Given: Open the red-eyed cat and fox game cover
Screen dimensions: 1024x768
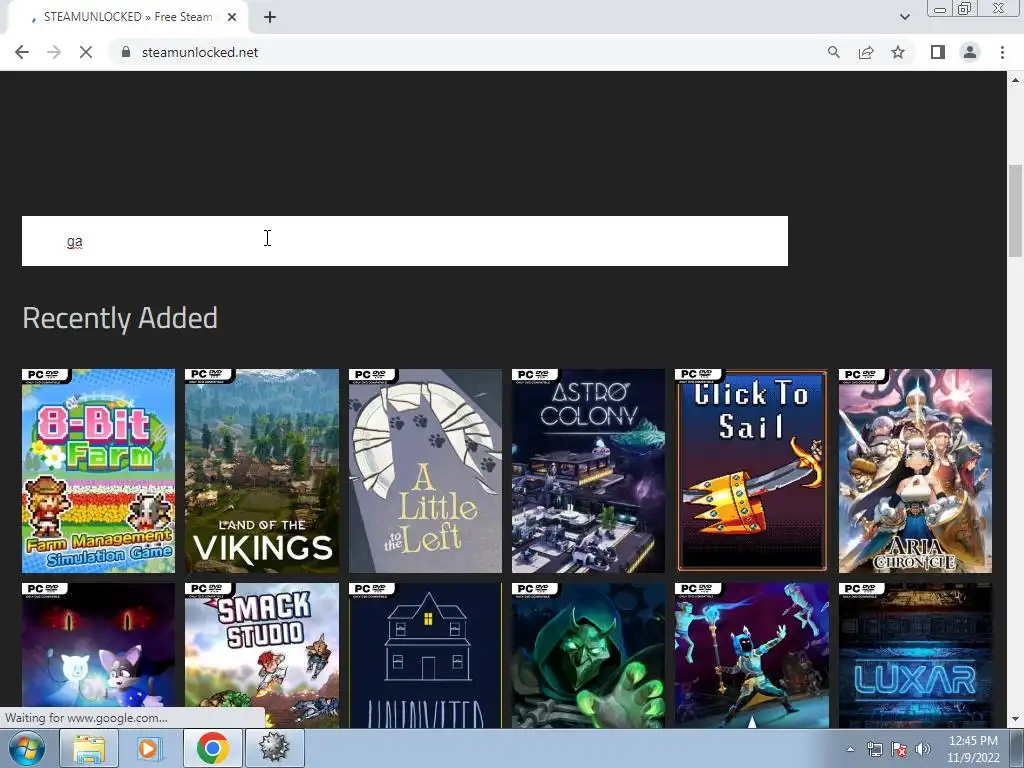Looking at the screenshot, I should [99, 655].
